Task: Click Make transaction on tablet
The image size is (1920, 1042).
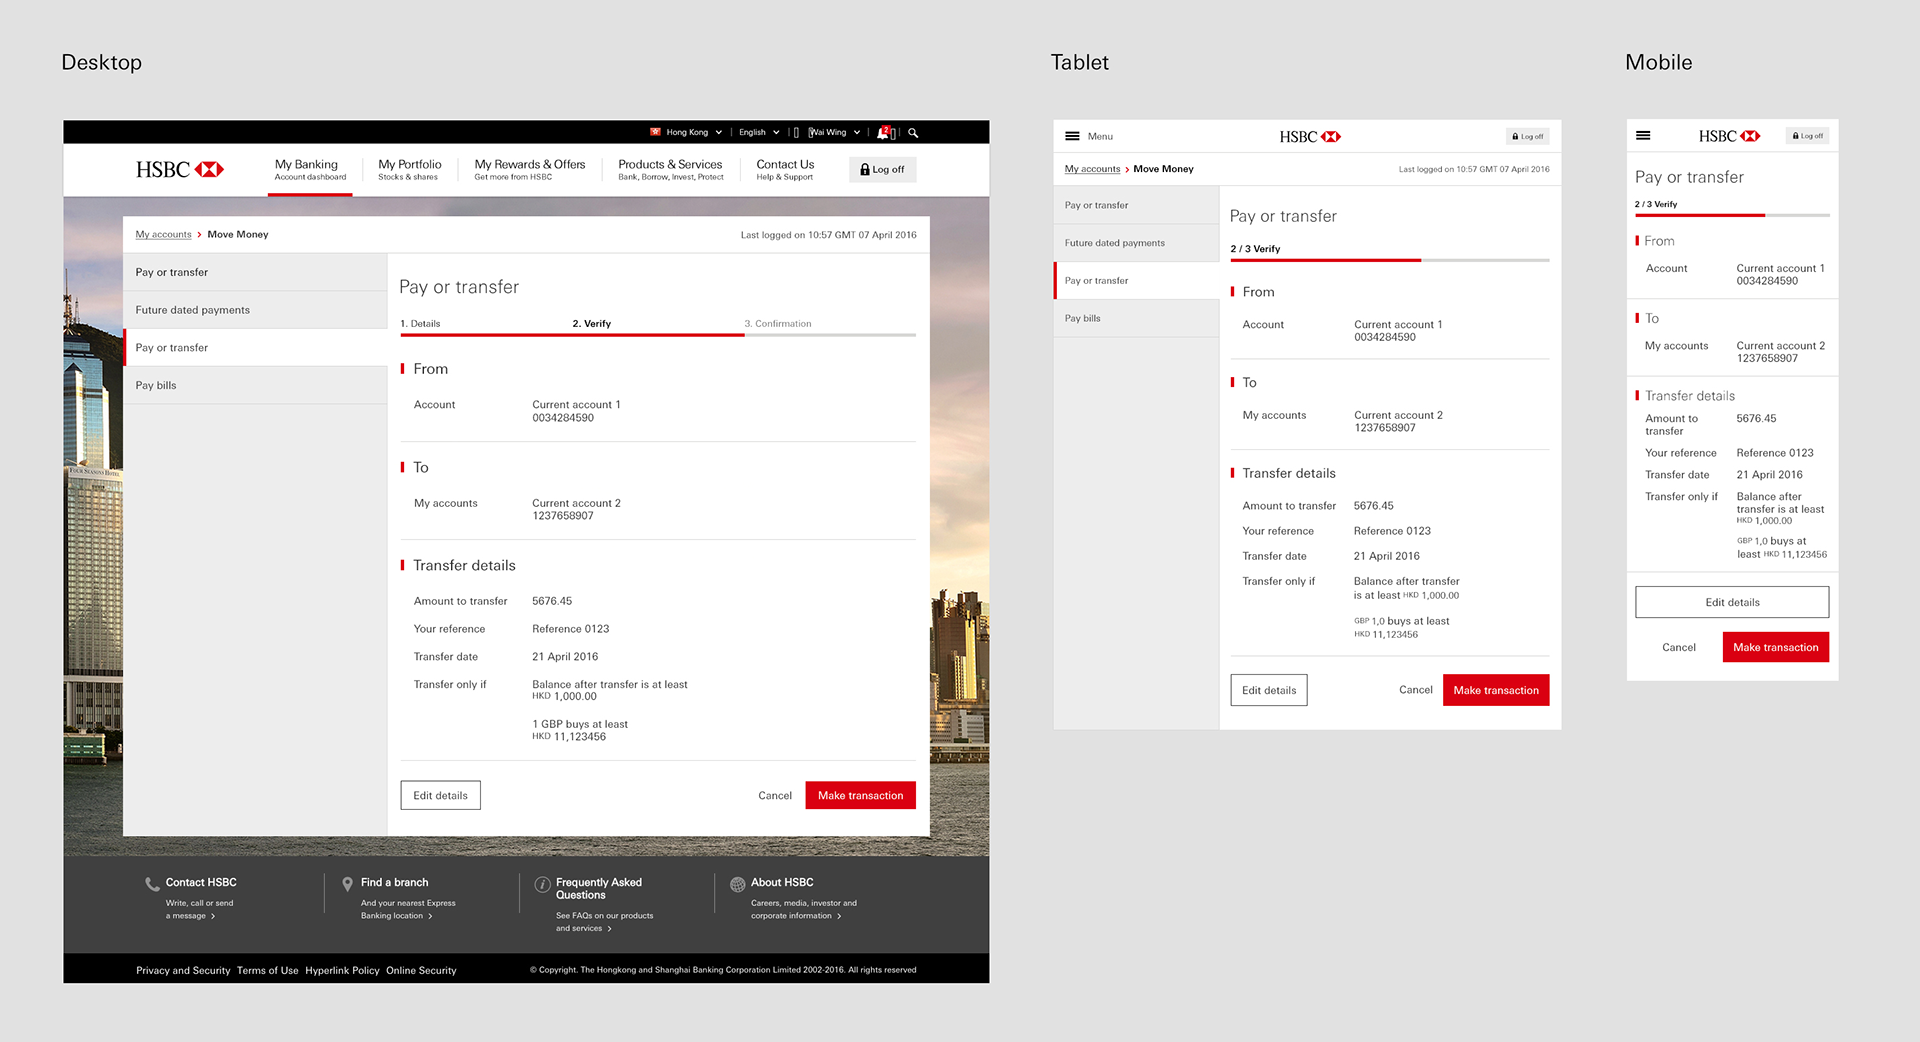Action: [x=1496, y=690]
